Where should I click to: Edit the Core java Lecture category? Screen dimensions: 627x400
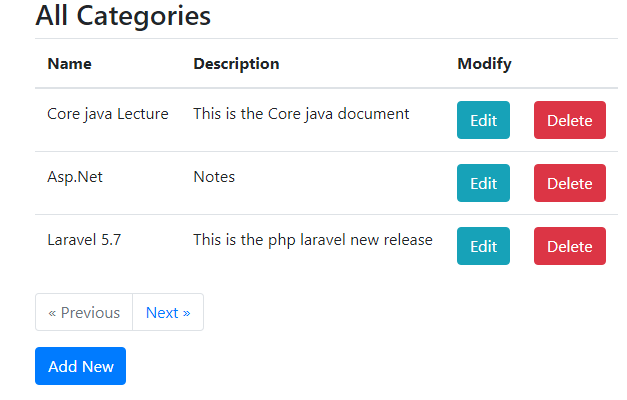[x=483, y=120]
